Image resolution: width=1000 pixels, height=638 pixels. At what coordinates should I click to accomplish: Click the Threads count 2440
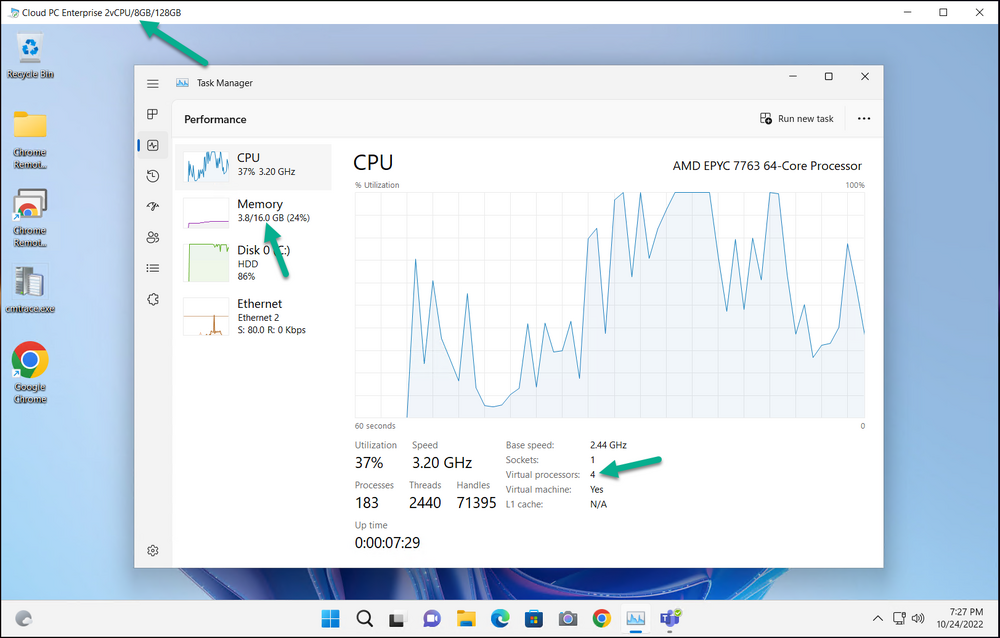tap(425, 503)
